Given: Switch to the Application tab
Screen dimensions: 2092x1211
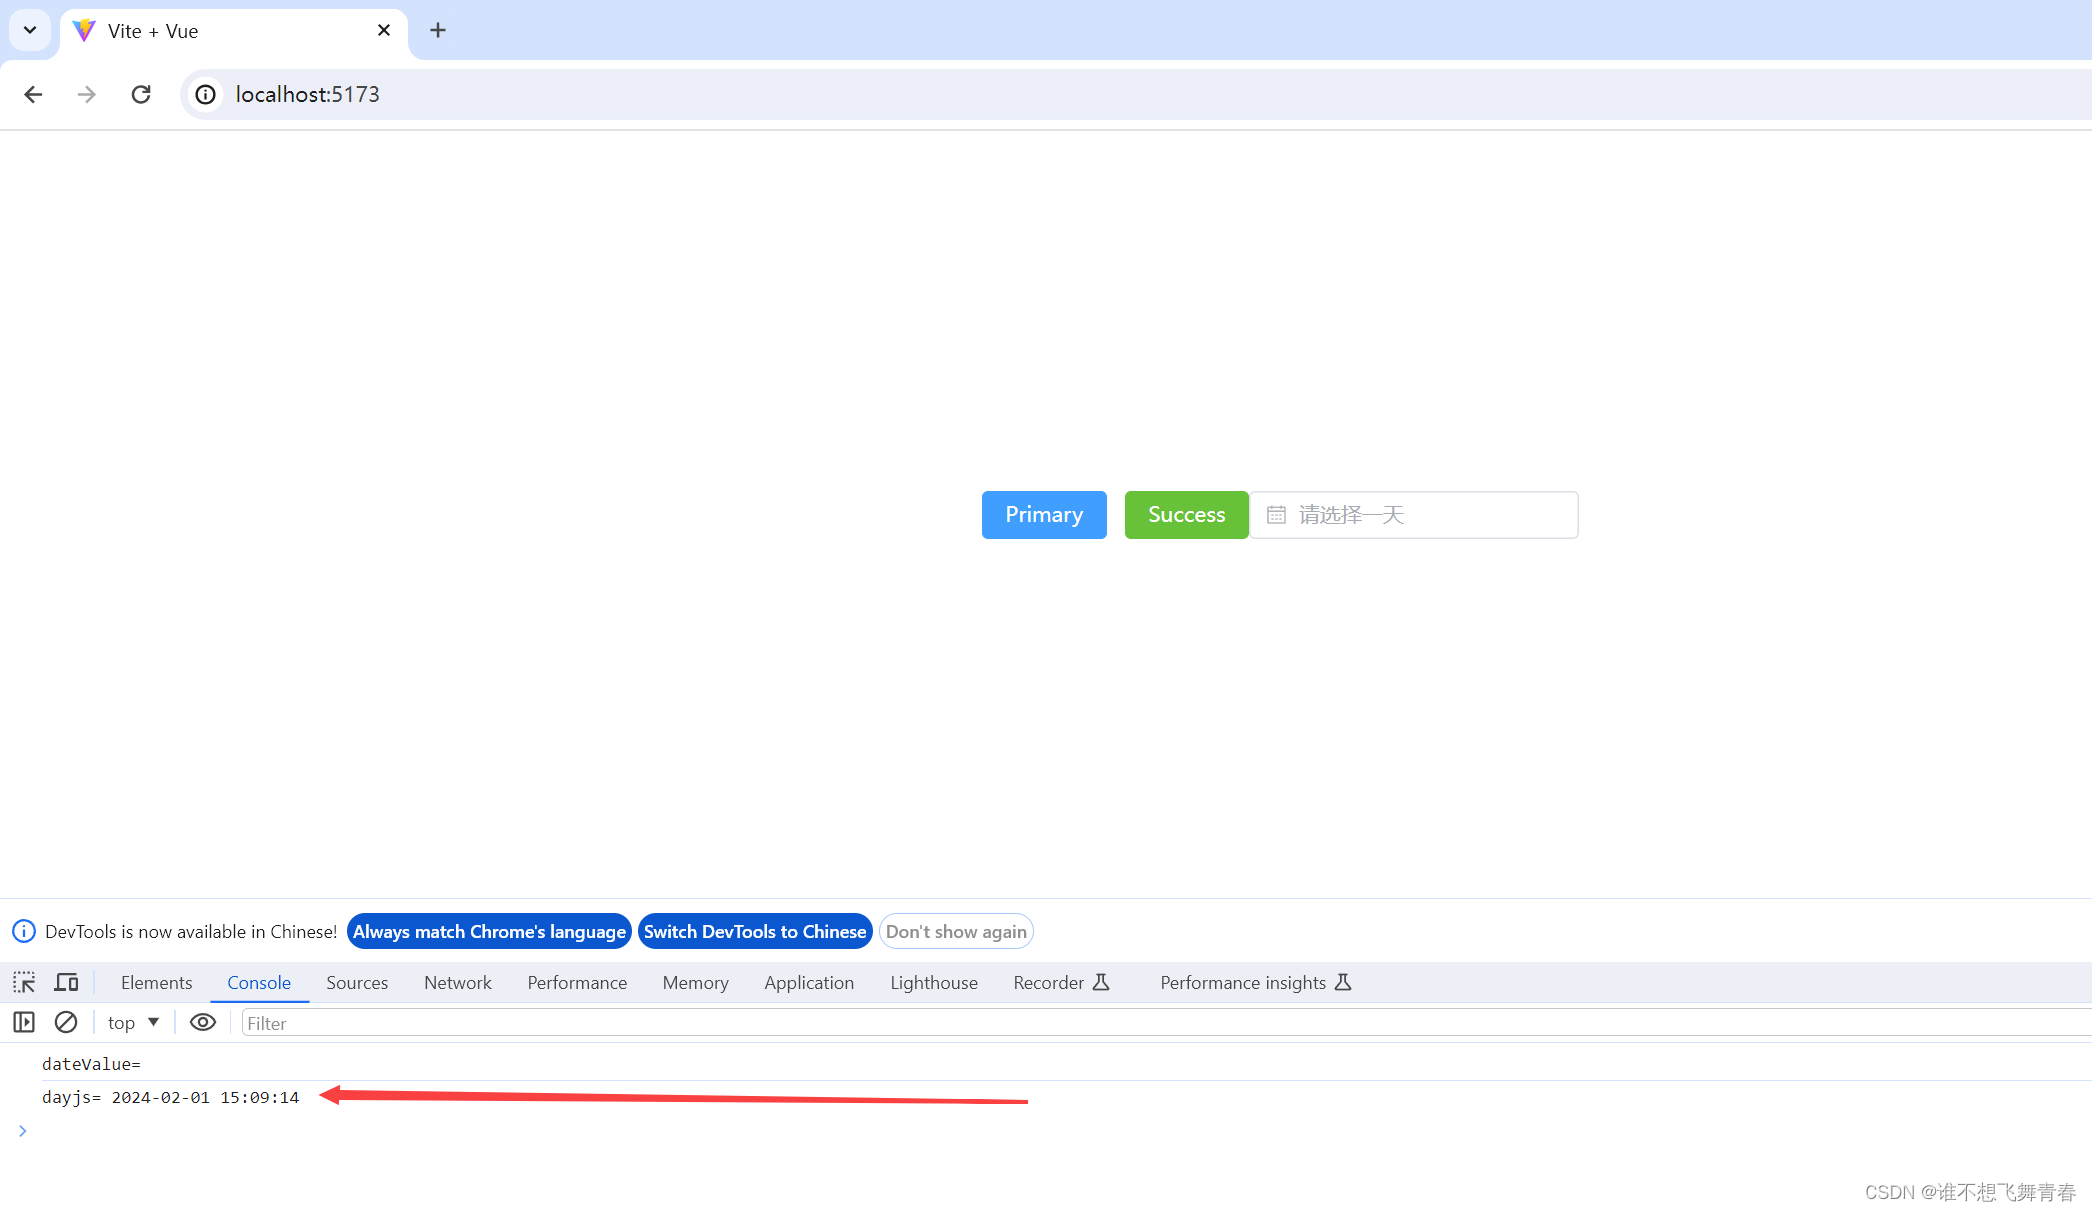Looking at the screenshot, I should [809, 982].
